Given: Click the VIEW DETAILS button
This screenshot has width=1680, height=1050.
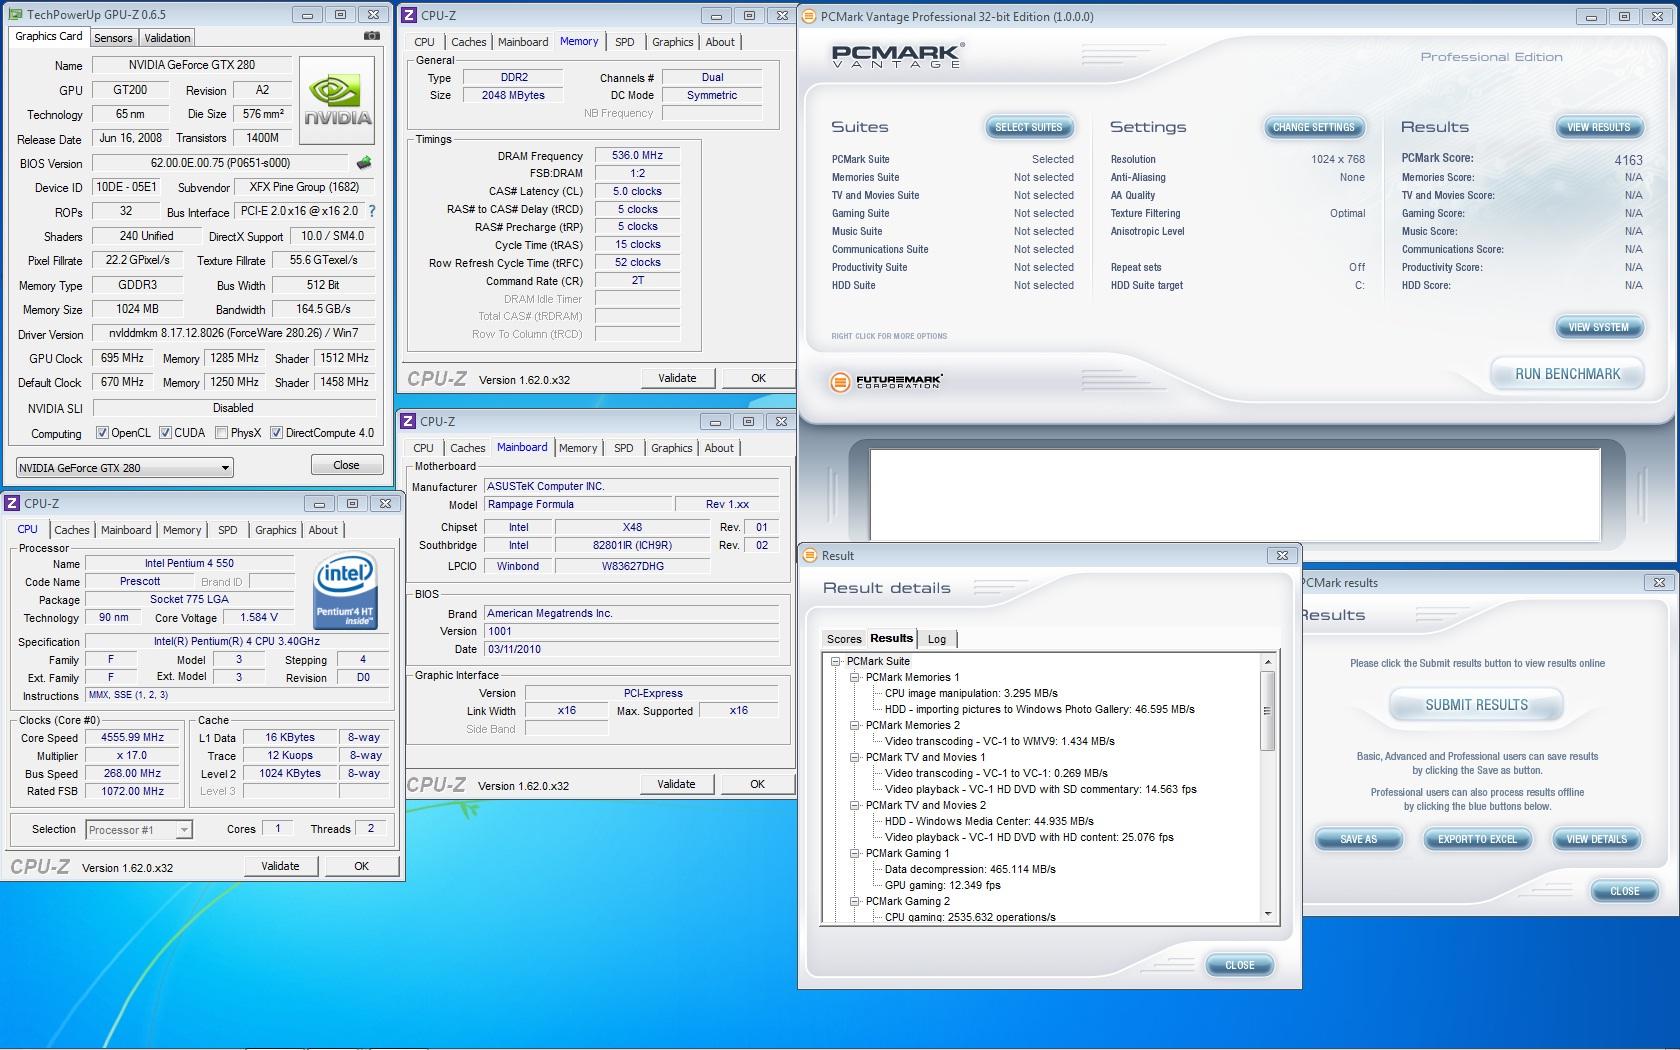Looking at the screenshot, I should tap(1597, 839).
